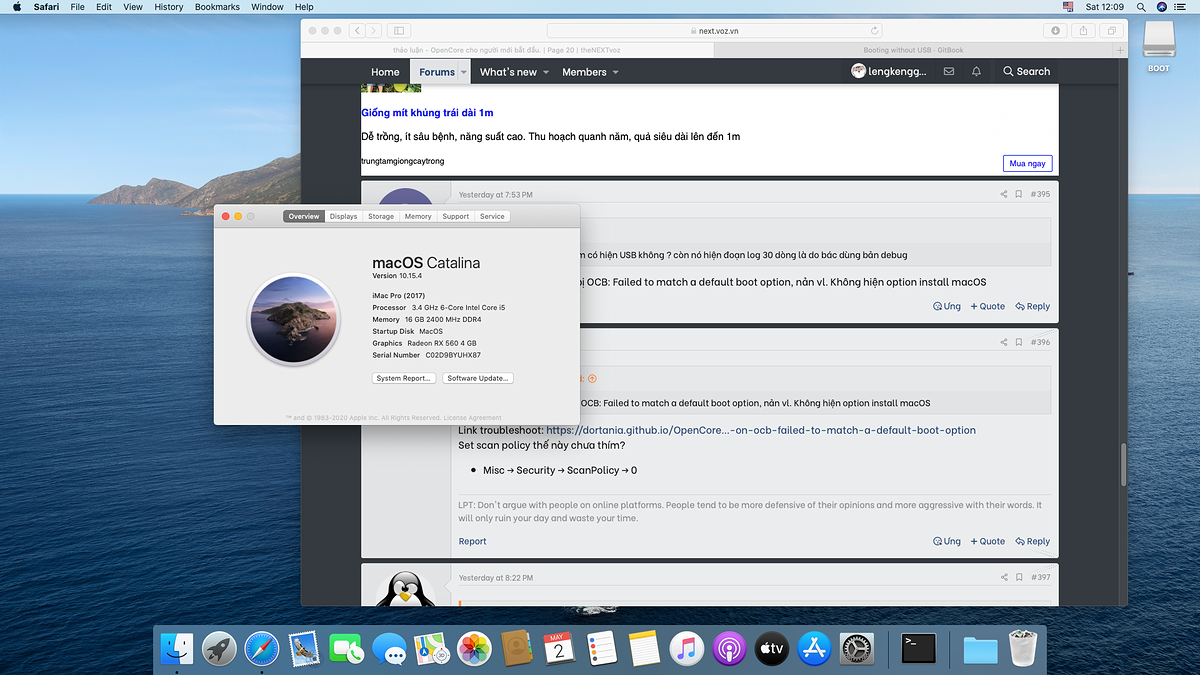Share post #396
This screenshot has width=1200, height=675.
(1004, 342)
